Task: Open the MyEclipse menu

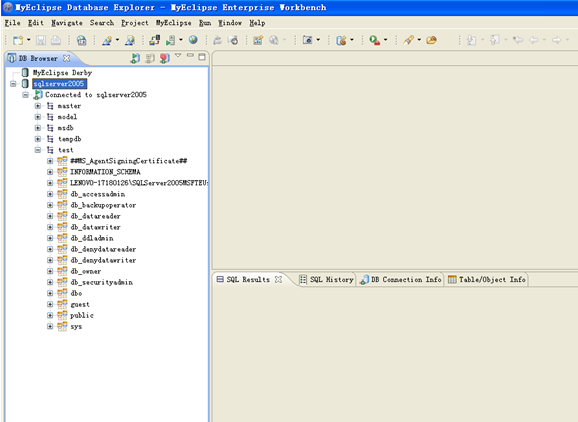Action: point(174,23)
